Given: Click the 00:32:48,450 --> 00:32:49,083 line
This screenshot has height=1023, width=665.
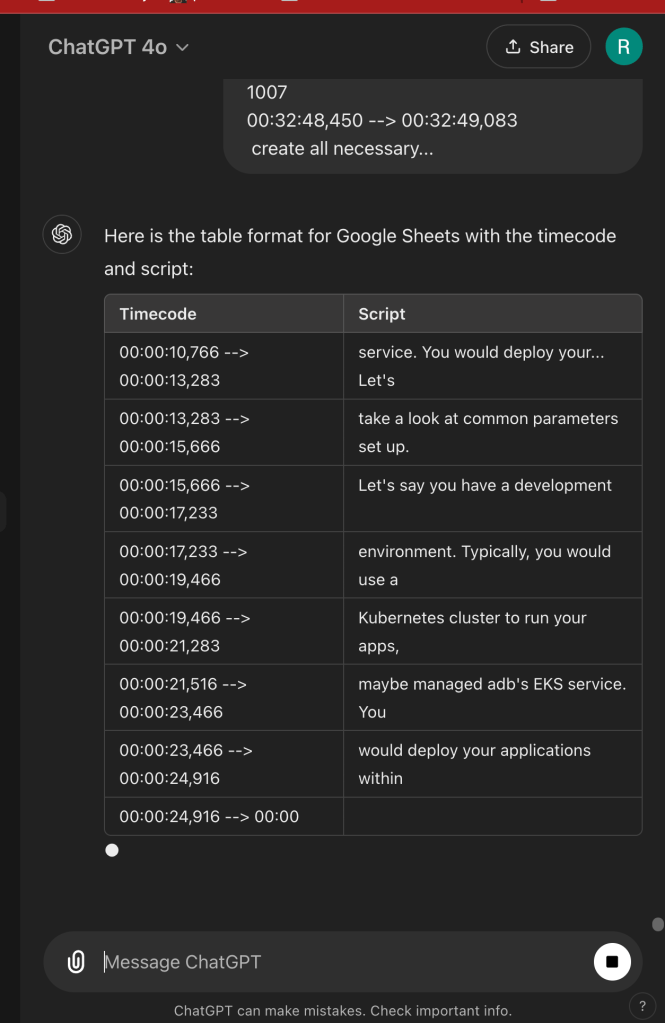Looking at the screenshot, I should 382,121.
